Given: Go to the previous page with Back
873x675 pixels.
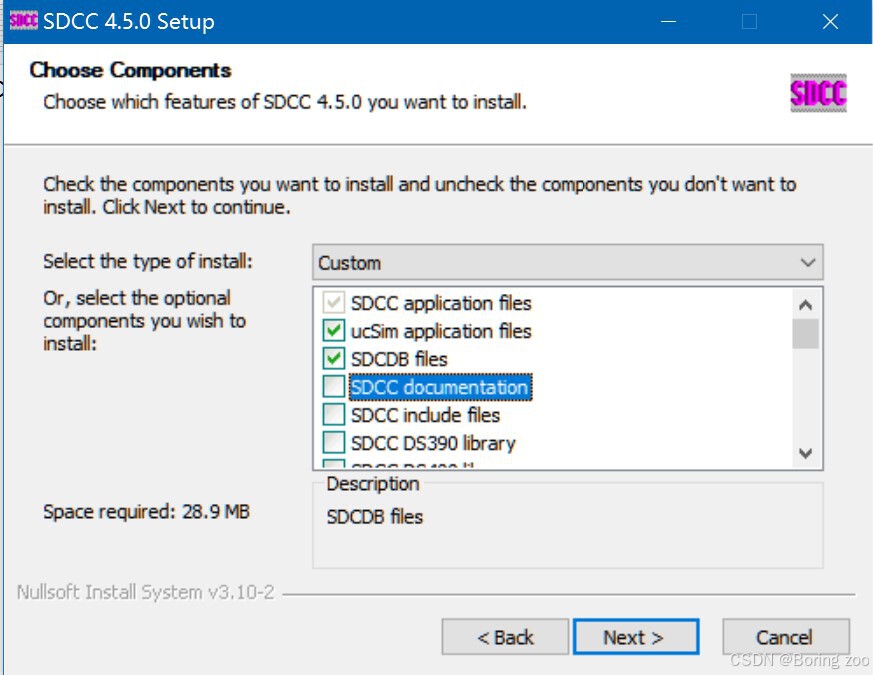Looking at the screenshot, I should click(505, 637).
